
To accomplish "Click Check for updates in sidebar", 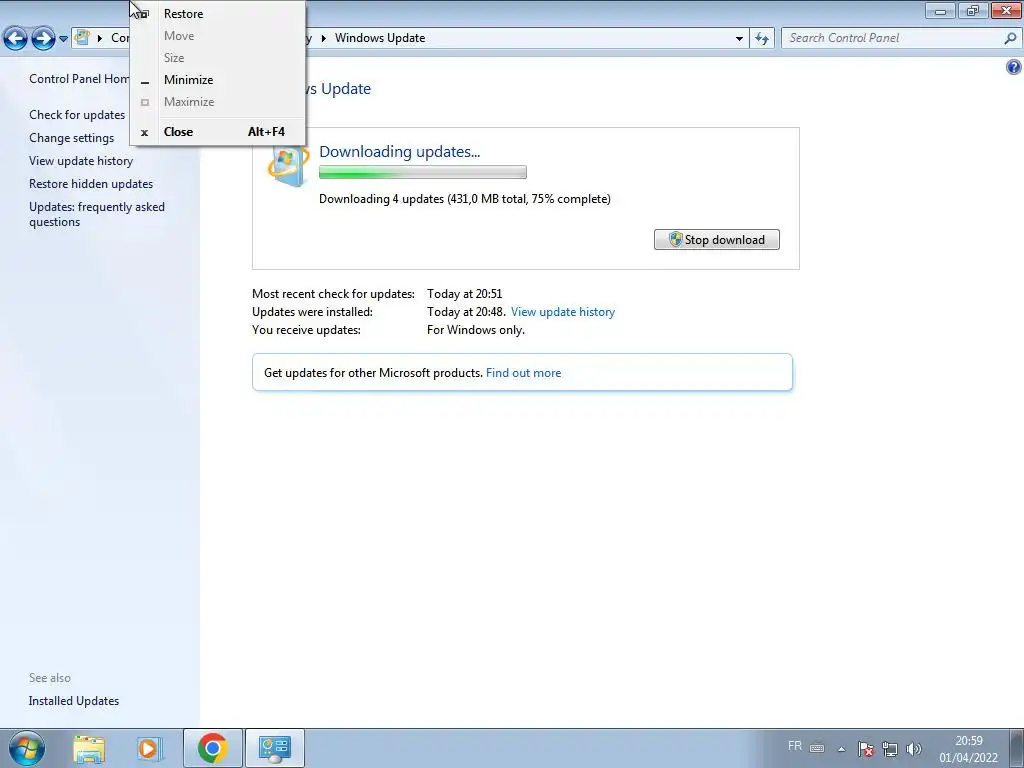I will coord(77,115).
